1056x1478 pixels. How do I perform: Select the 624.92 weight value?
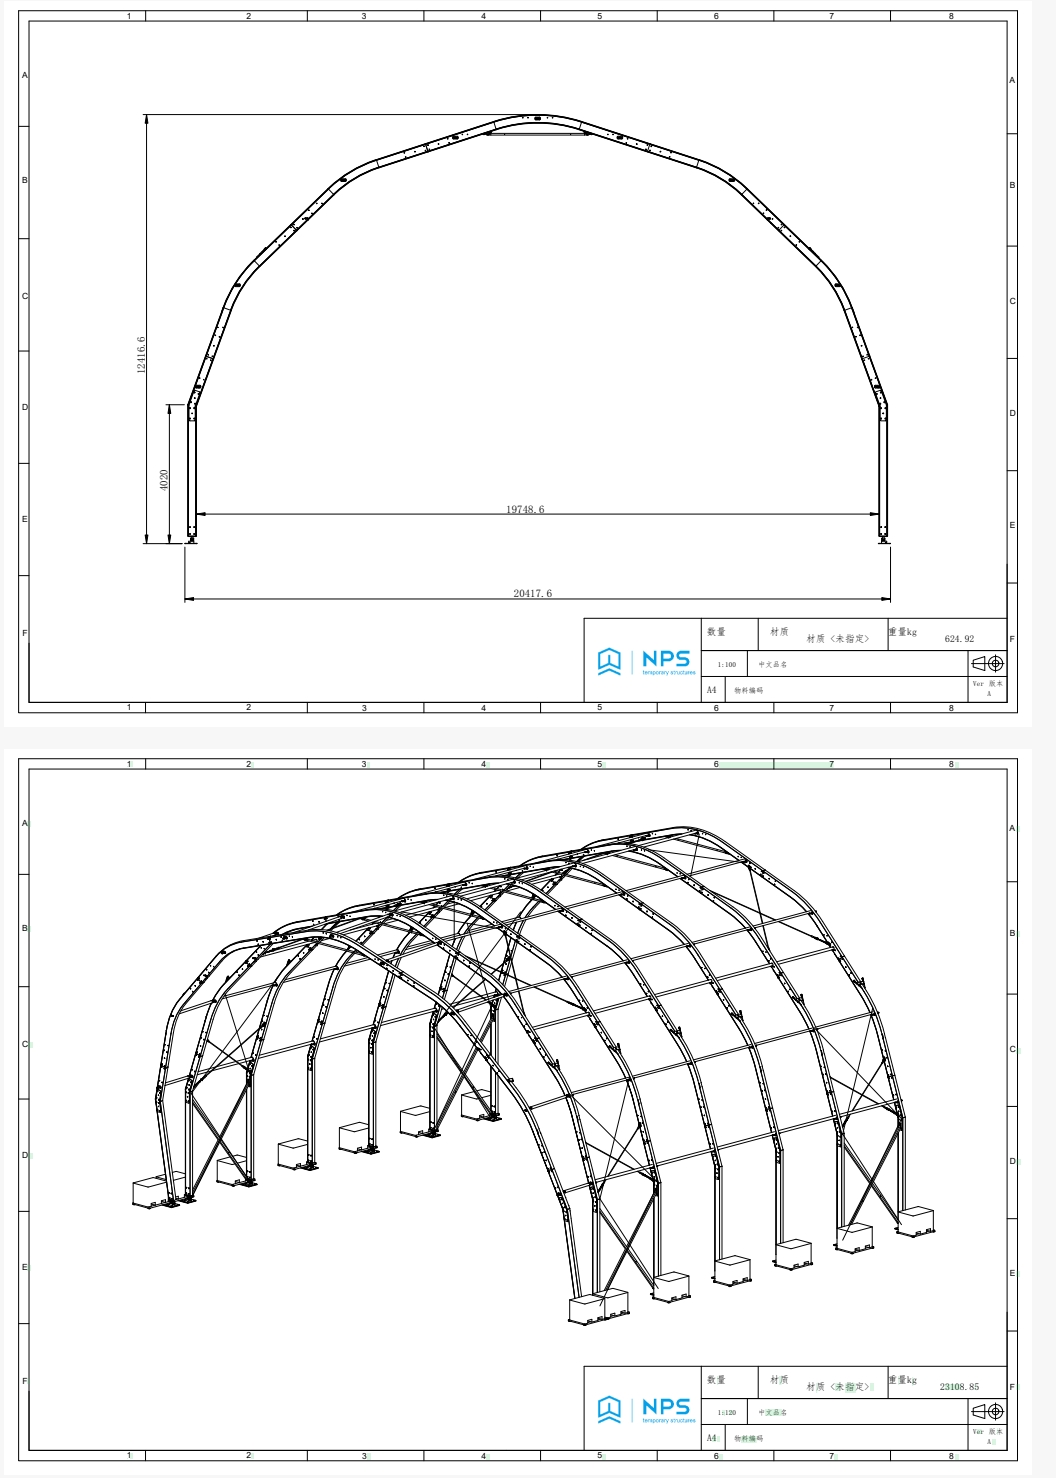[x=959, y=639]
